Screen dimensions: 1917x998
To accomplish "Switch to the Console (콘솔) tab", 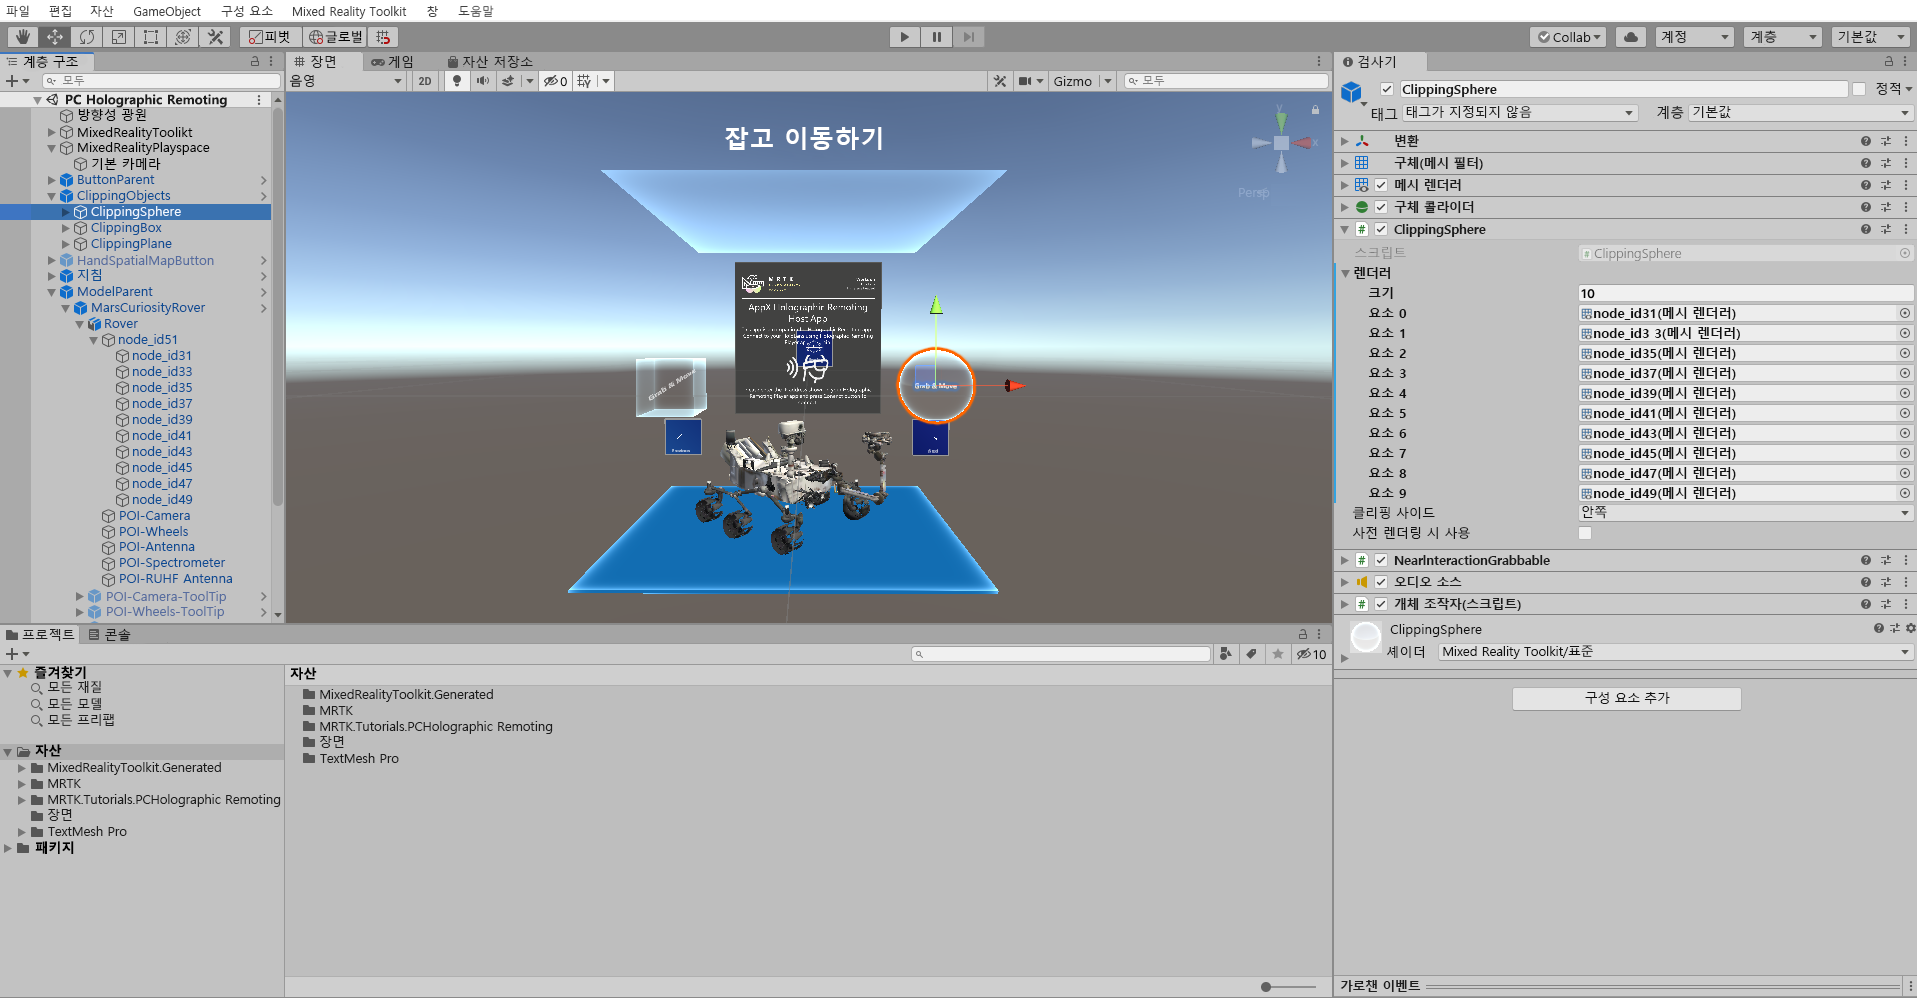I will tap(110, 635).
